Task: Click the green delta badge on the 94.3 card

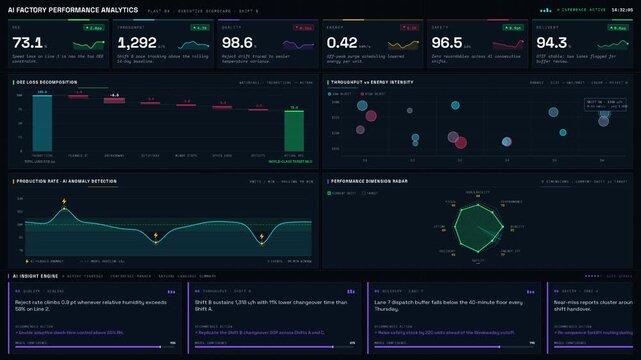Action: click(618, 28)
